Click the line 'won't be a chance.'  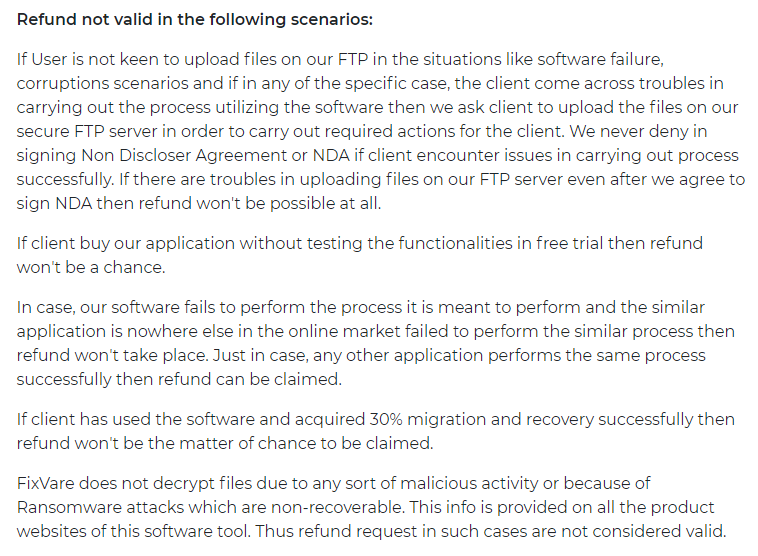click(91, 267)
